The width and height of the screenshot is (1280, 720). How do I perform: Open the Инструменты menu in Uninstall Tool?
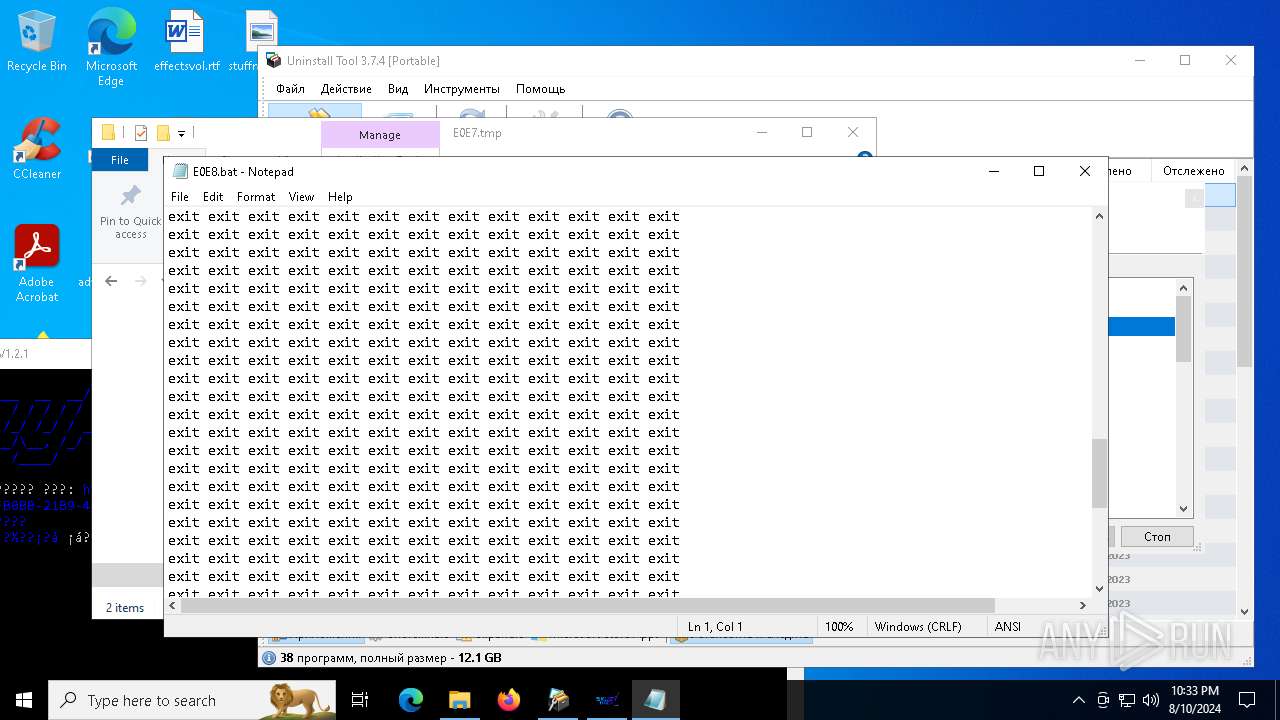tap(461, 89)
